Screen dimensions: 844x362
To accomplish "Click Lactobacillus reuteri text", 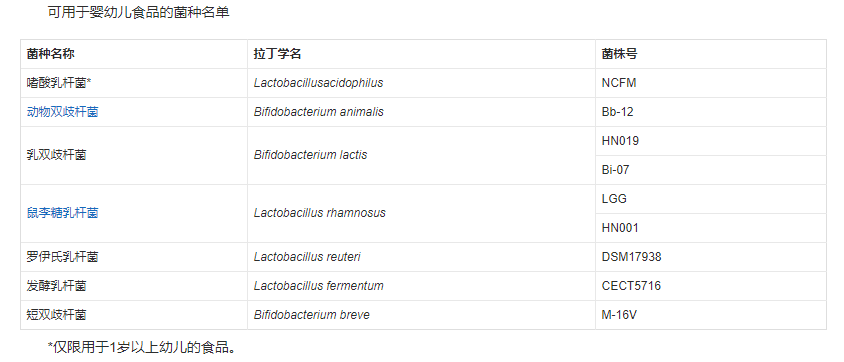I will click(307, 257).
